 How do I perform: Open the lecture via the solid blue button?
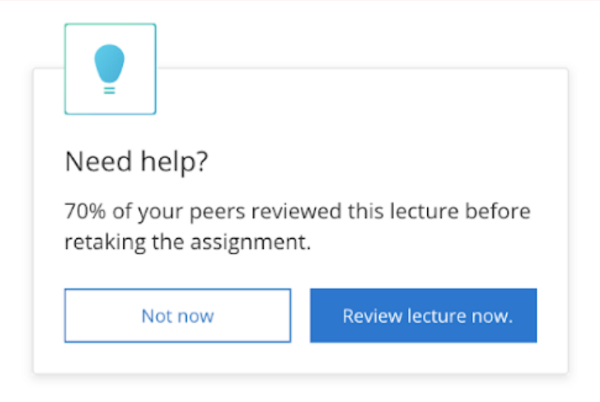(x=423, y=316)
